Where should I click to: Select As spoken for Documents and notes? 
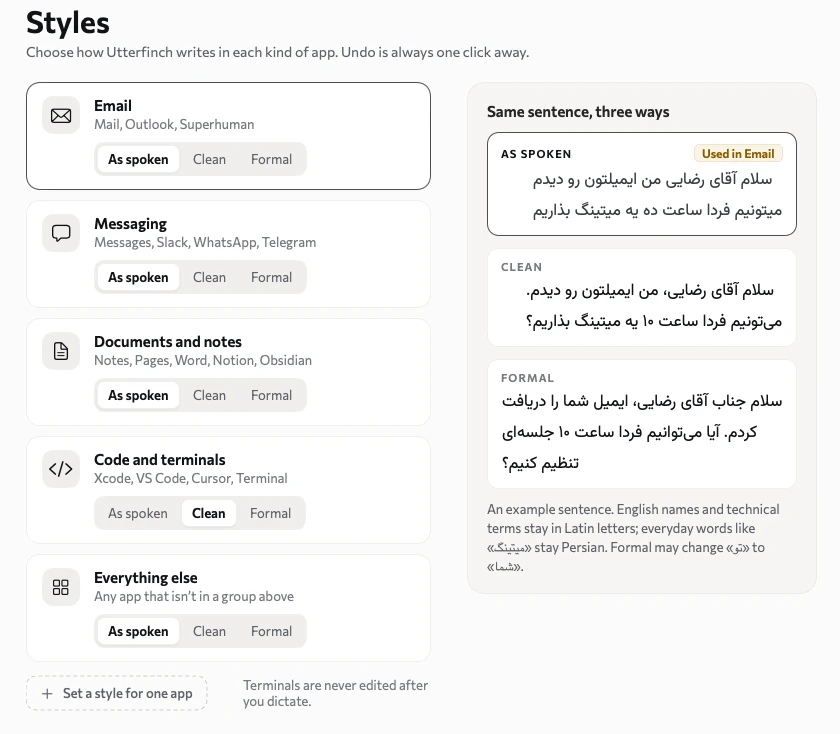pos(138,395)
